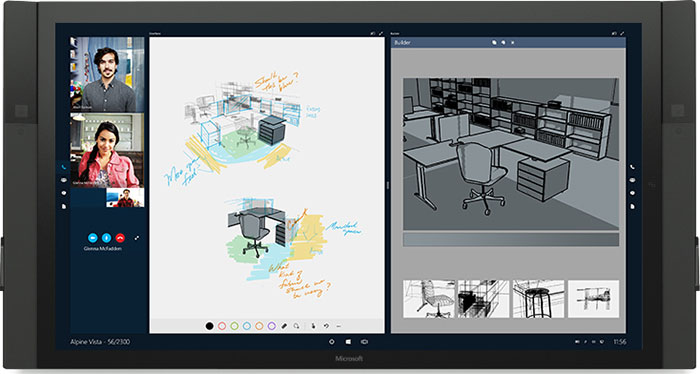
Task: Click the 3D office render in Builder
Action: click(511, 154)
